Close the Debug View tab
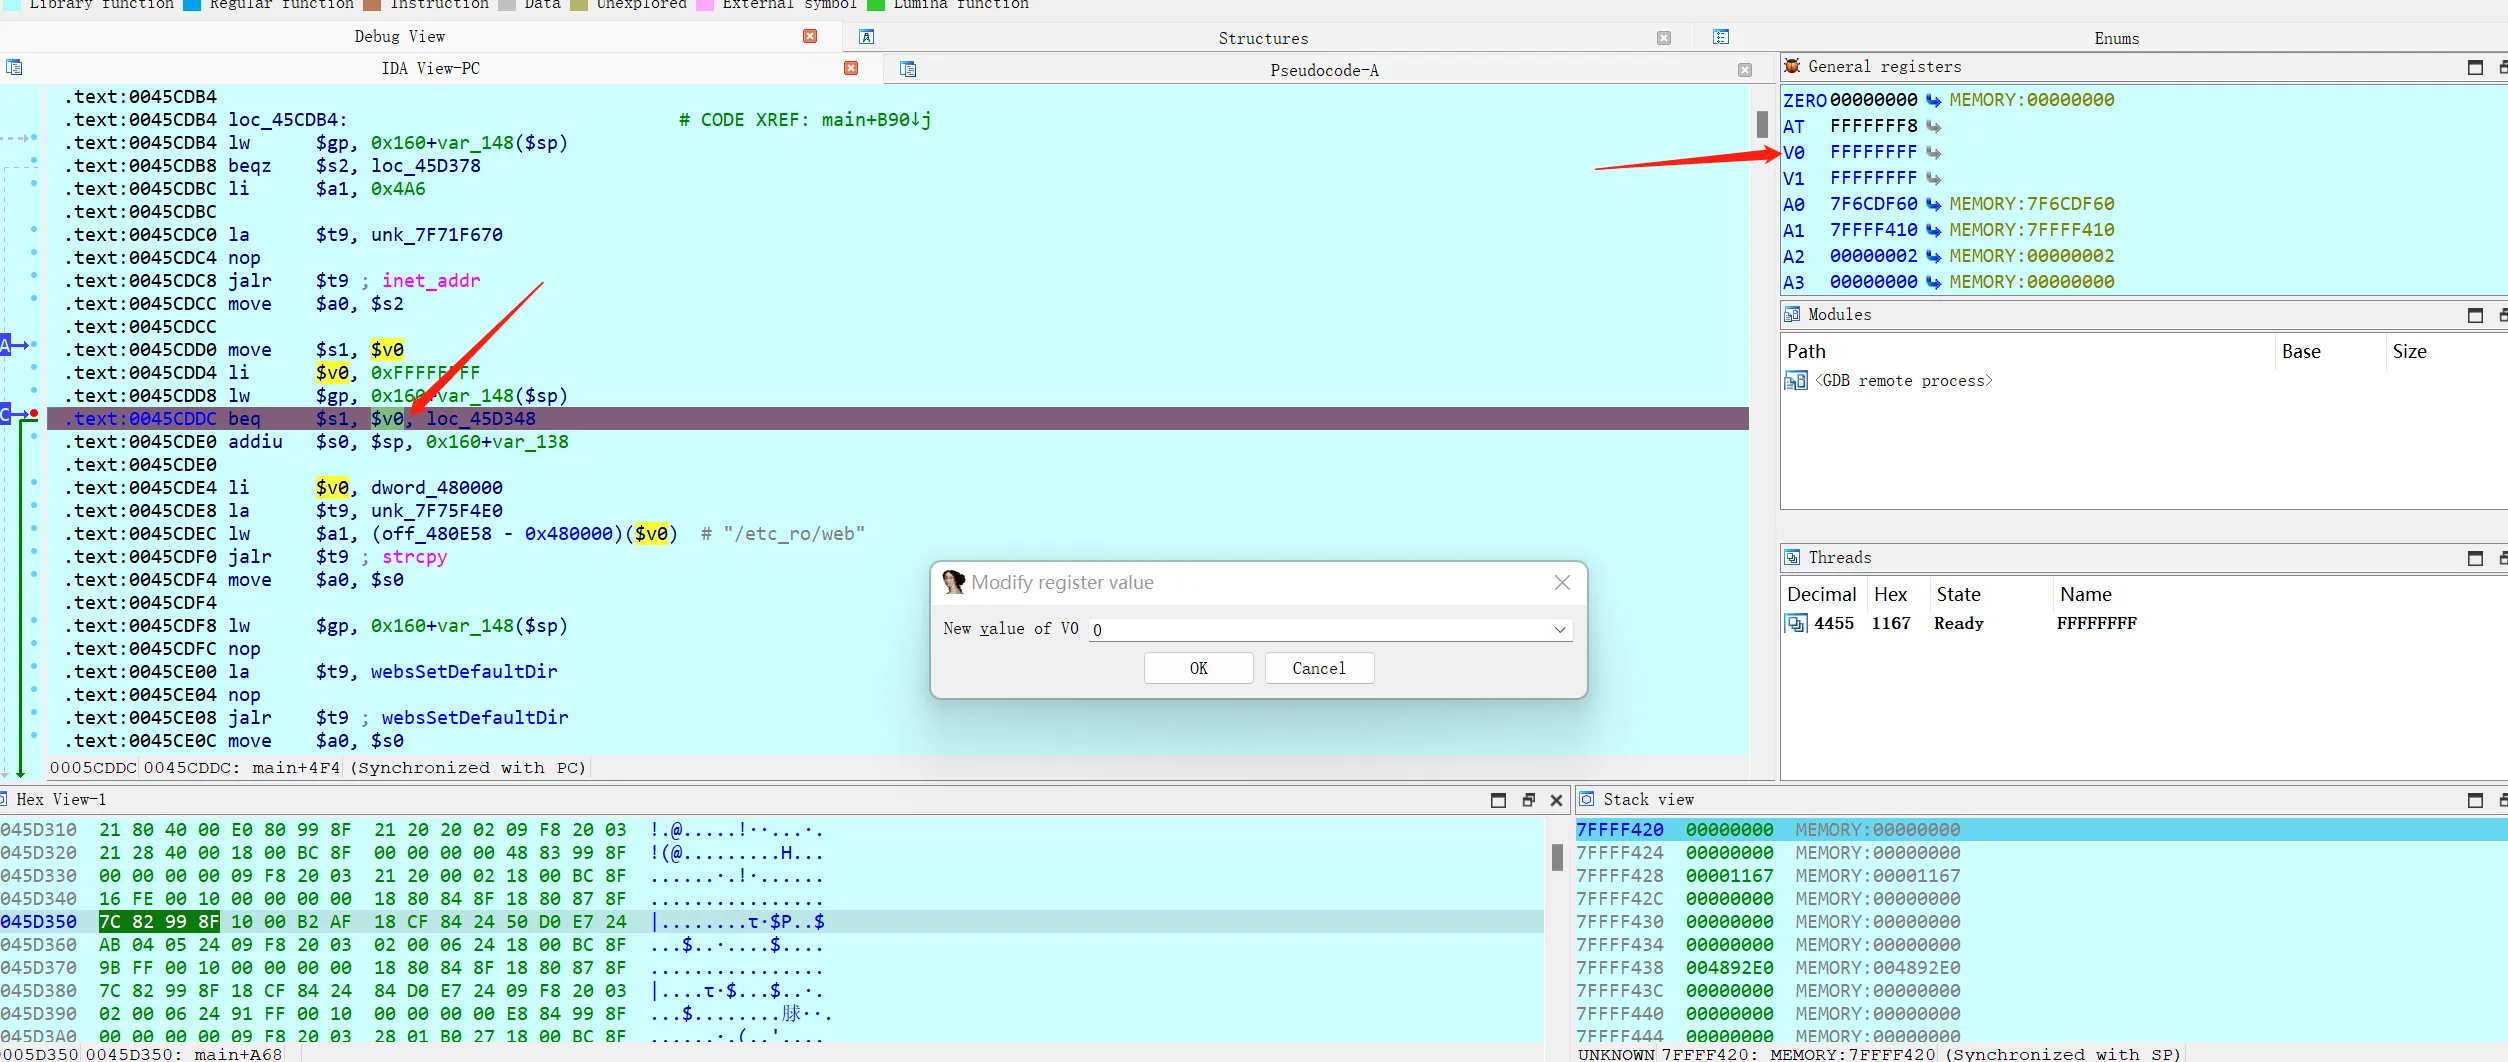 (810, 36)
